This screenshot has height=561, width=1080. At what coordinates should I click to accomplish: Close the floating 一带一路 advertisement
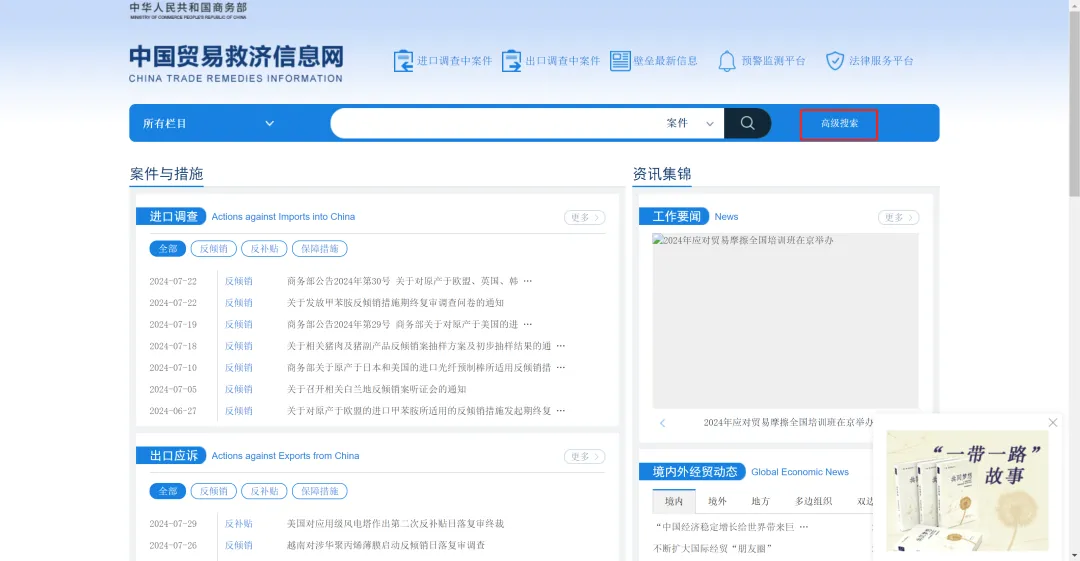pos(1052,423)
